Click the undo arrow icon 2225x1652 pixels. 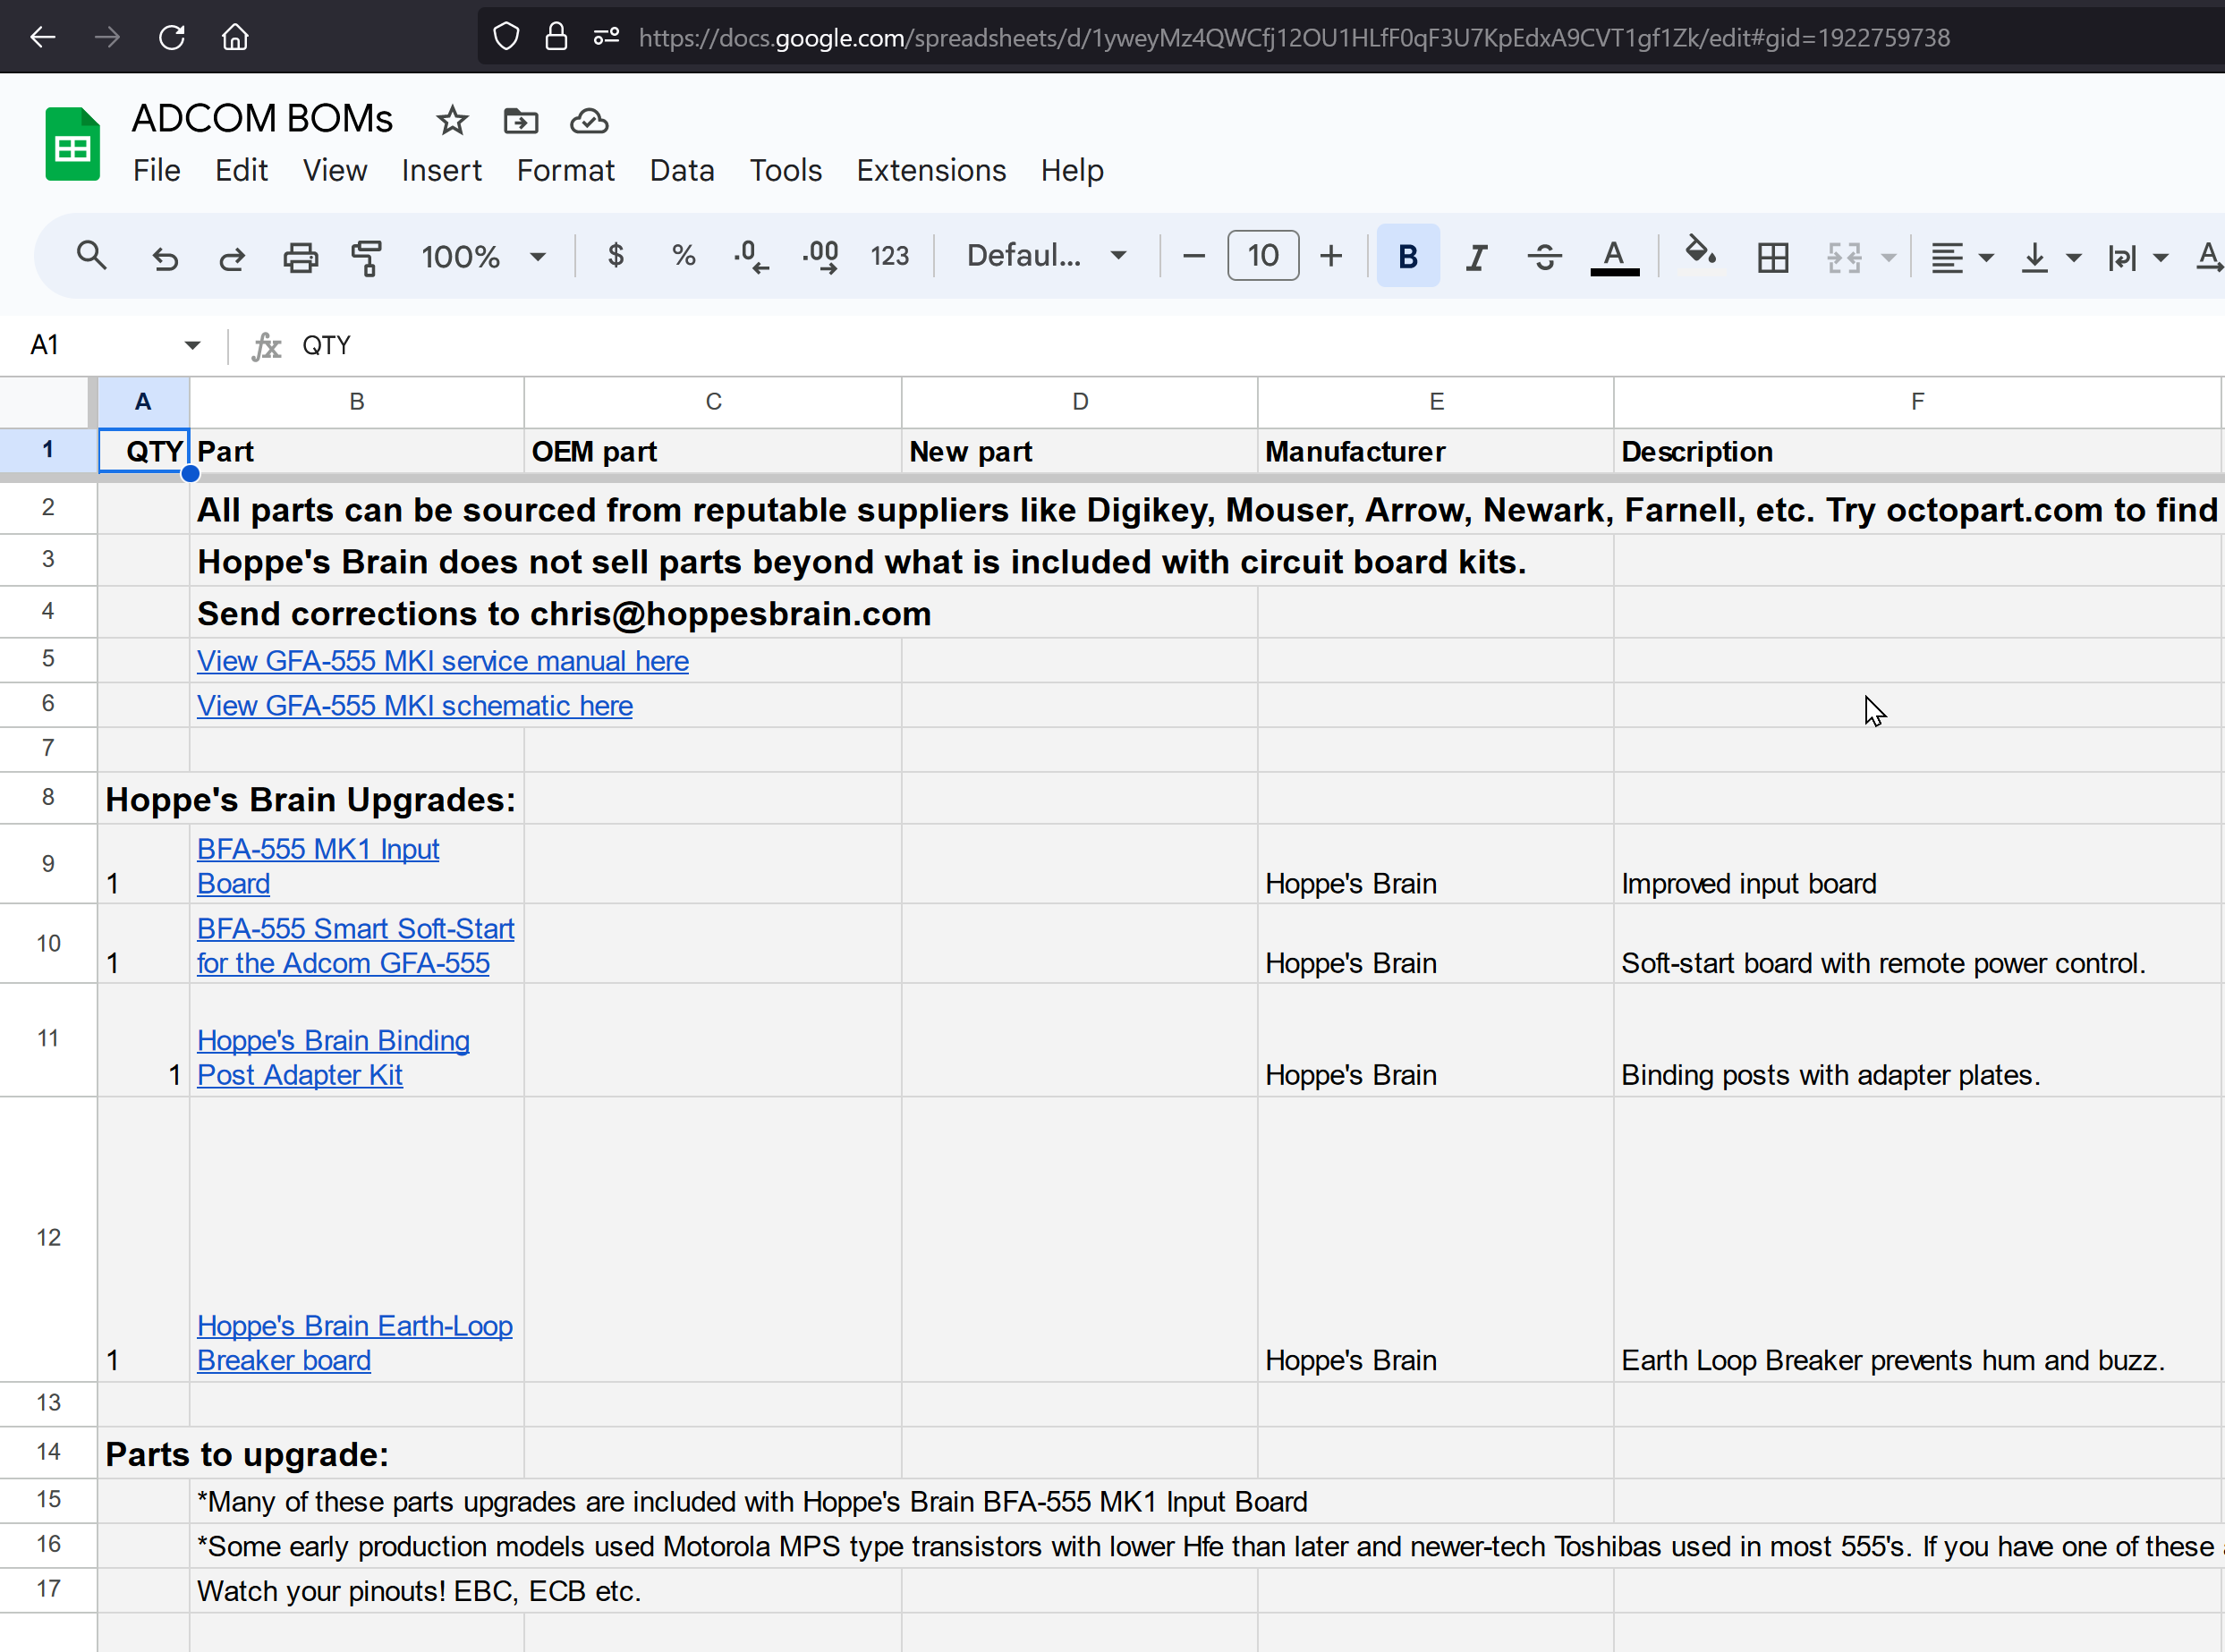(x=165, y=257)
